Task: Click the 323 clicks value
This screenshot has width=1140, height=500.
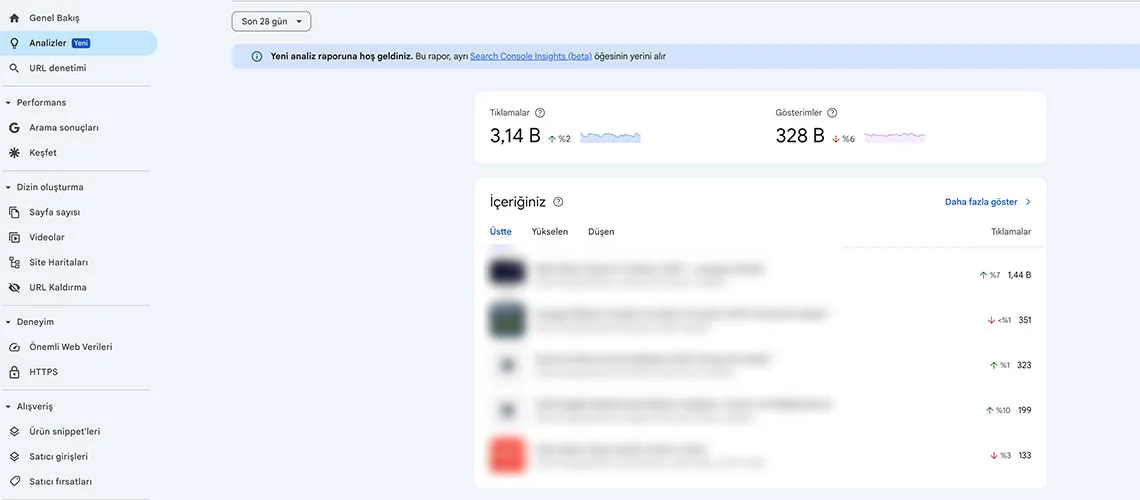Action: [x=1024, y=366]
